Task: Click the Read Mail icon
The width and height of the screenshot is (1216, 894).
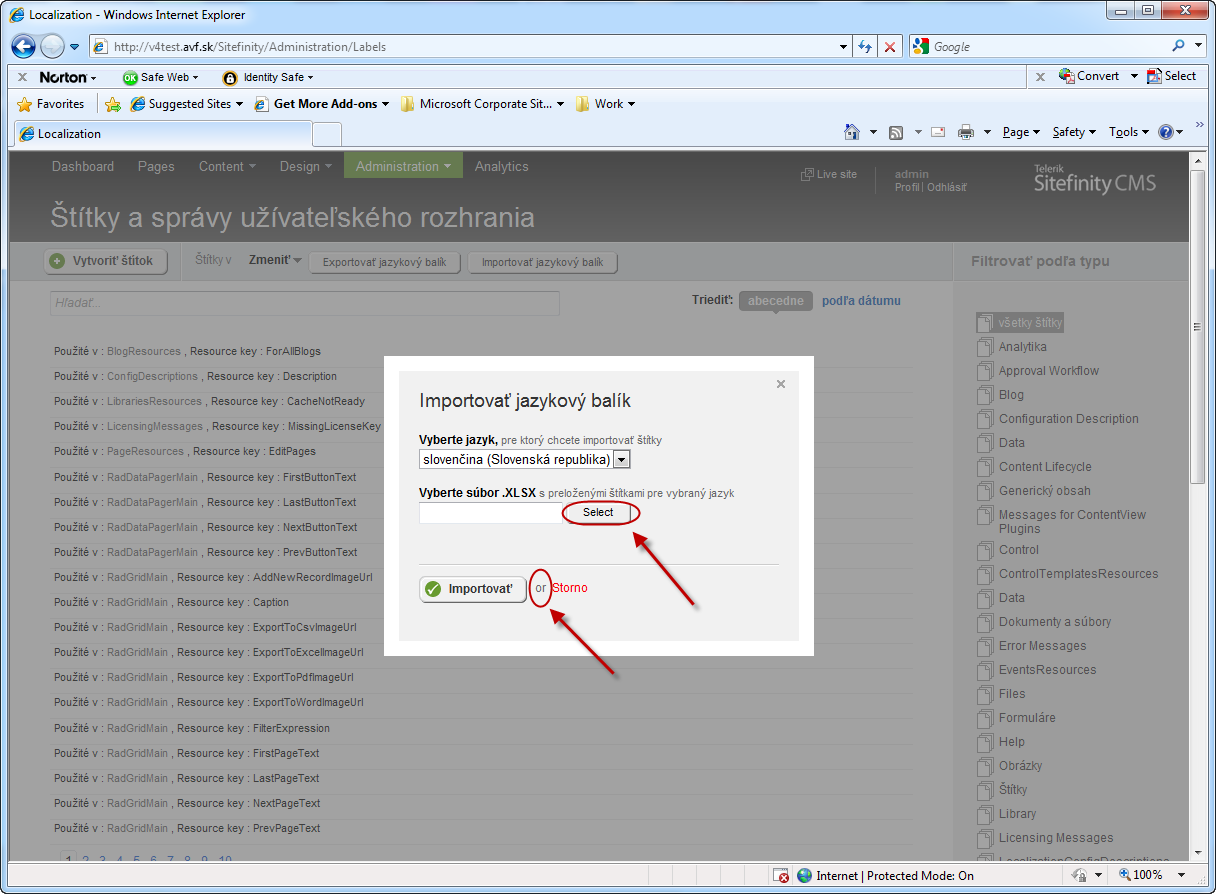Action: [938, 132]
